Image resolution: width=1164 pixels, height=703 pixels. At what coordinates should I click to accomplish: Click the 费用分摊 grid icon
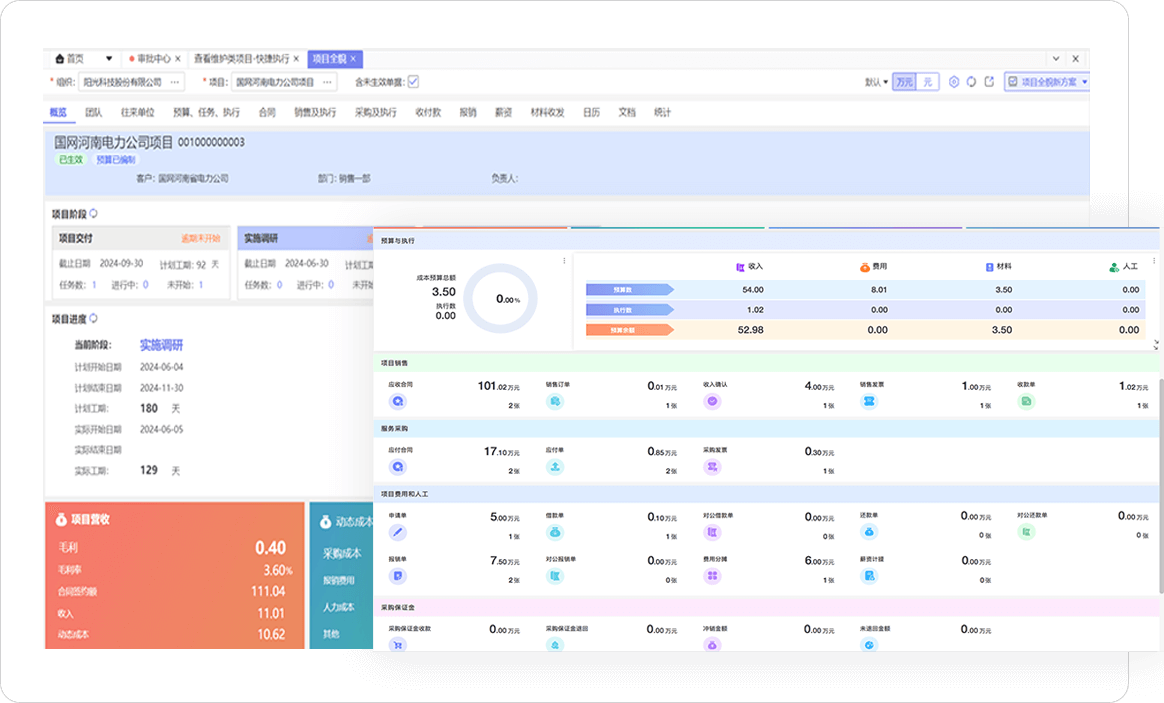(712, 576)
